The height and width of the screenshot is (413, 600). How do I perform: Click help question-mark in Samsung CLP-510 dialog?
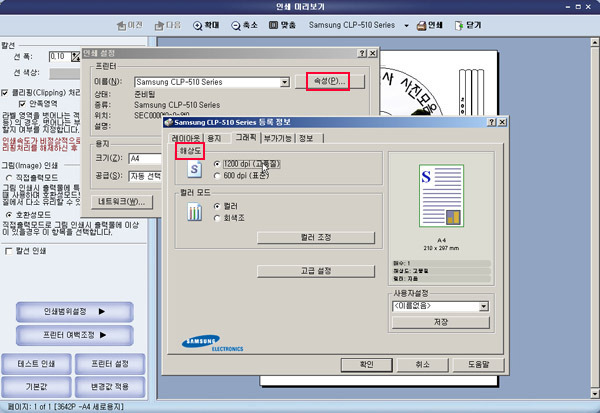[x=492, y=122]
